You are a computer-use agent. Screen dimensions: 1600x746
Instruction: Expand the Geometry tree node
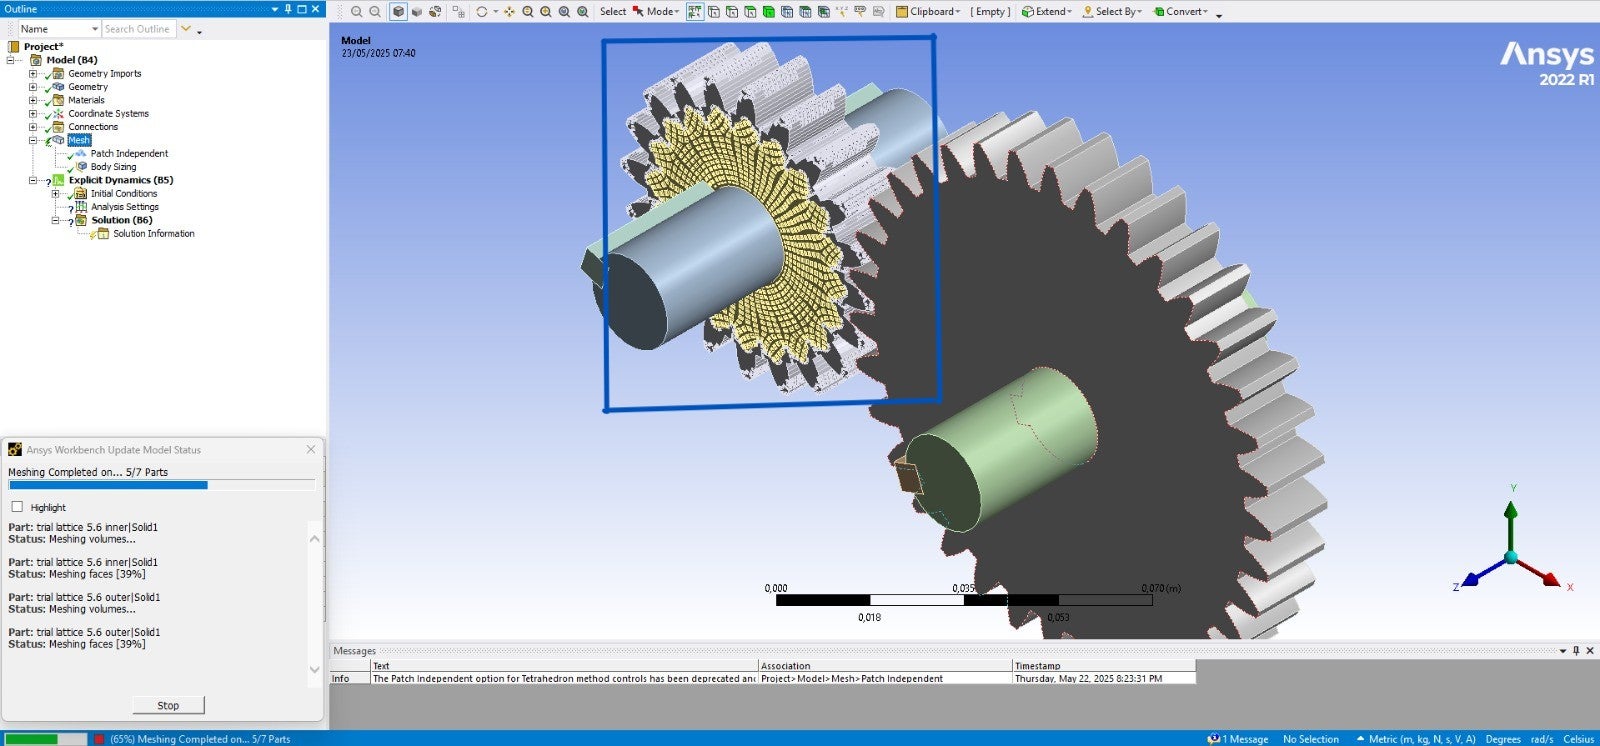[33, 87]
